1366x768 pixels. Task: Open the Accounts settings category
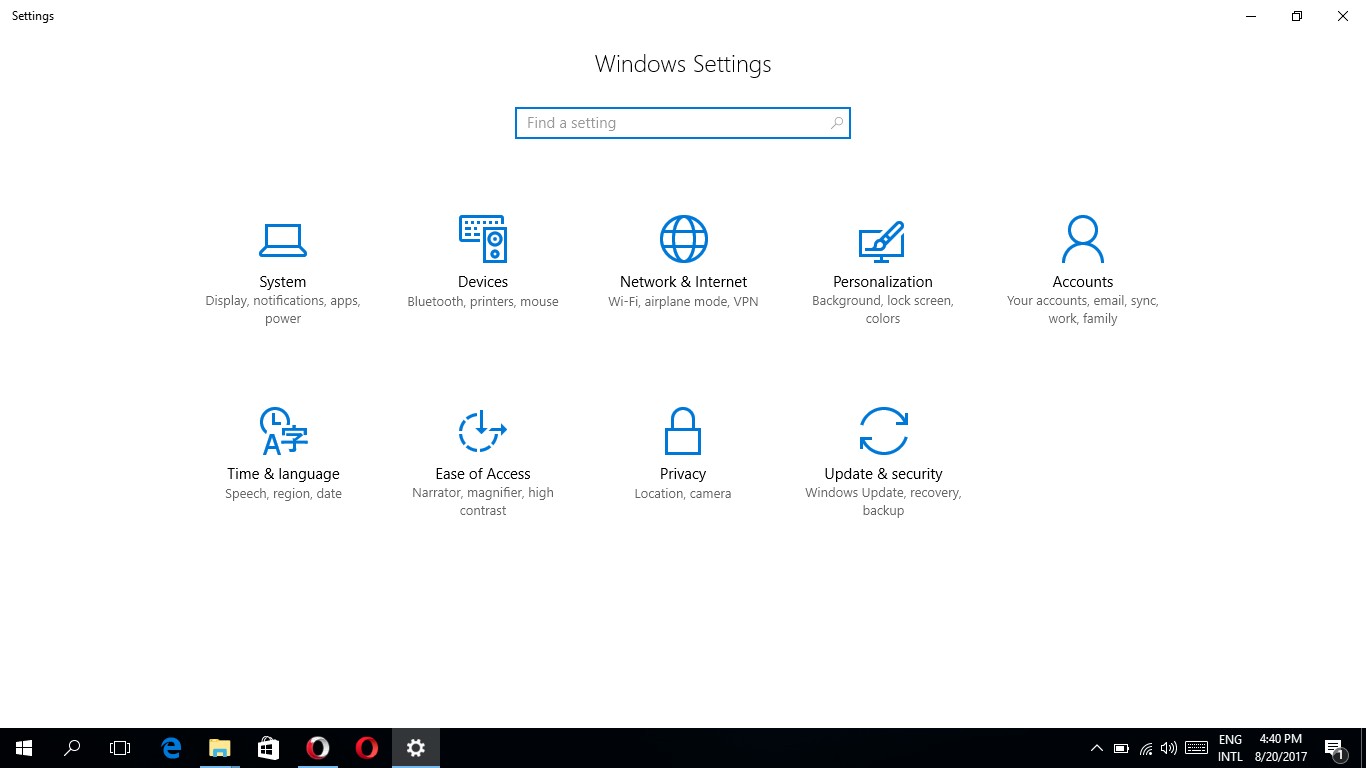(x=1083, y=271)
